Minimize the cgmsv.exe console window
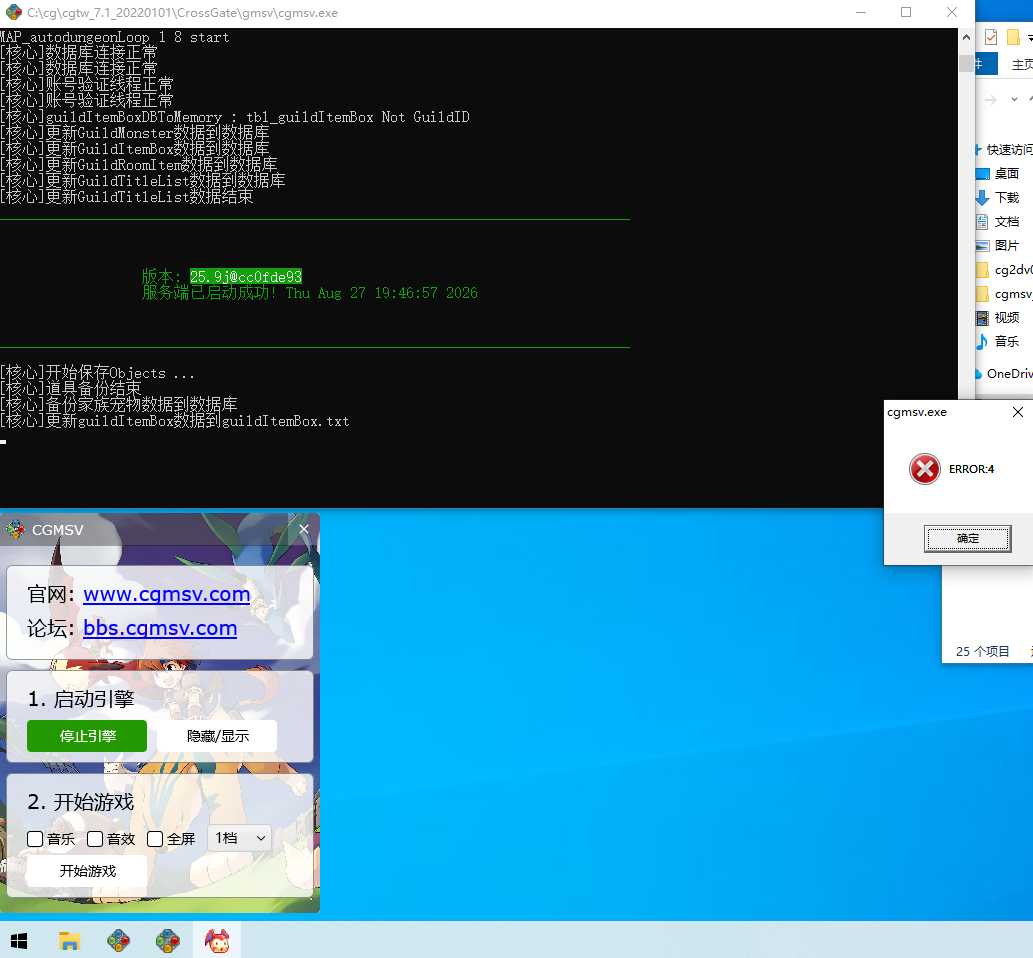This screenshot has width=1033, height=958. point(860,13)
